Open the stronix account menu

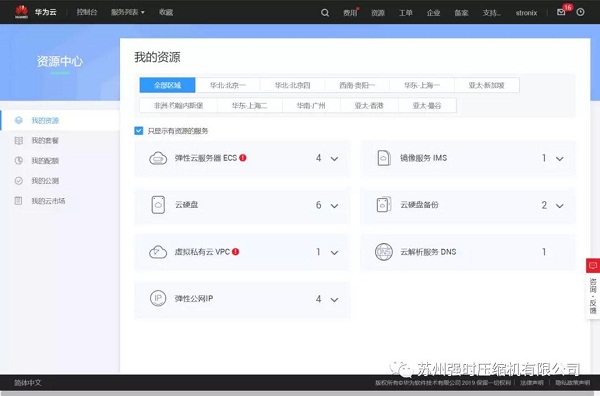(x=526, y=13)
